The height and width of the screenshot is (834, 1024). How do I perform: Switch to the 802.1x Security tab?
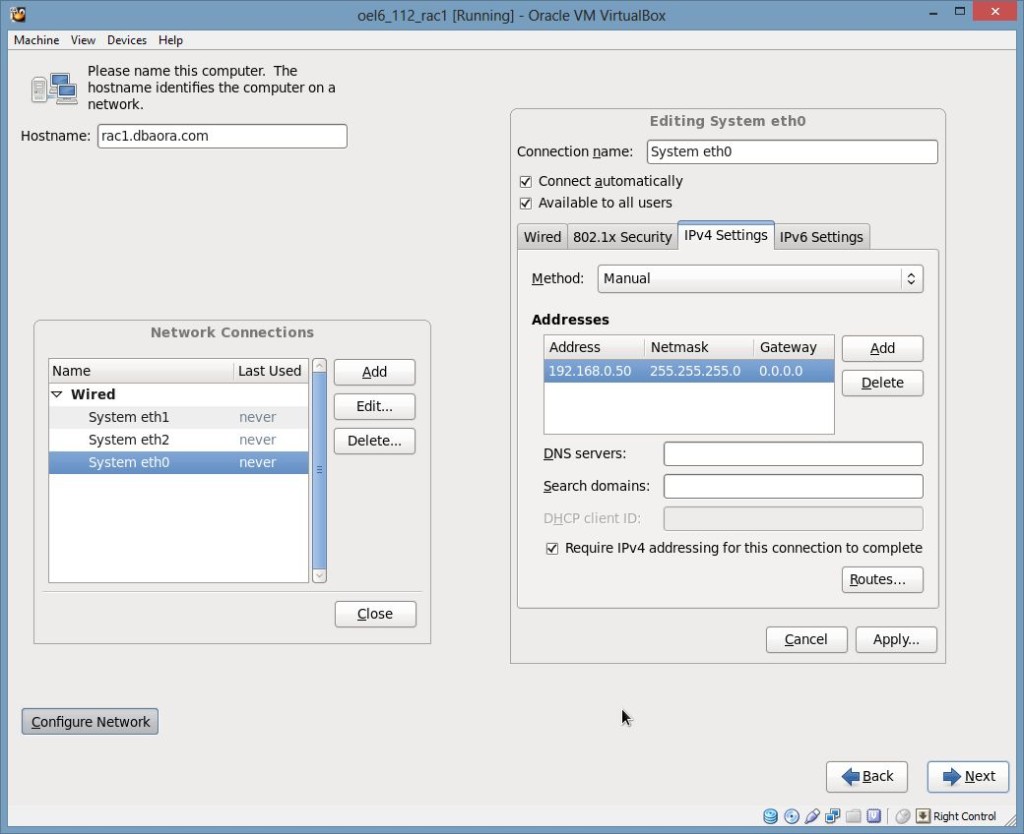(622, 237)
